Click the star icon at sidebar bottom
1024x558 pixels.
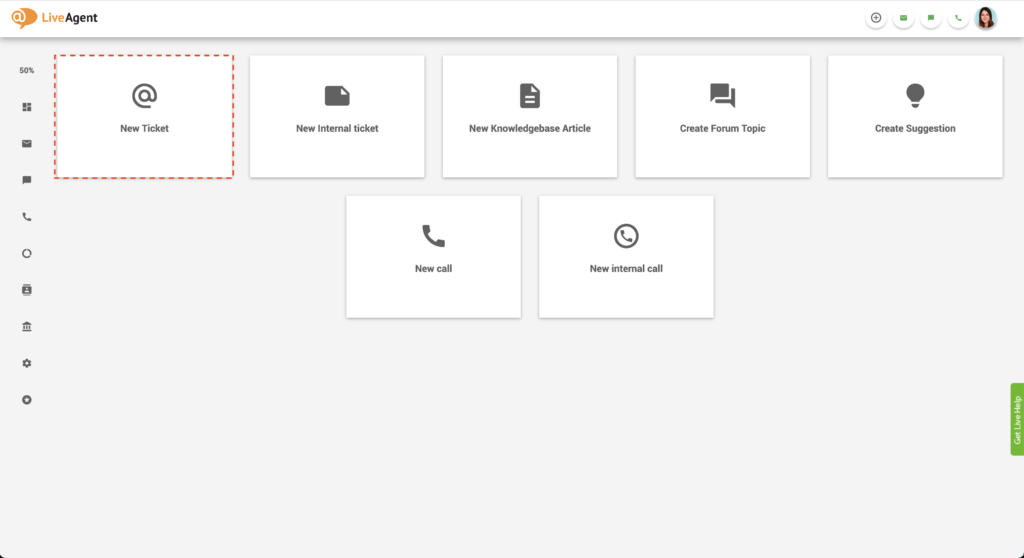(27, 400)
